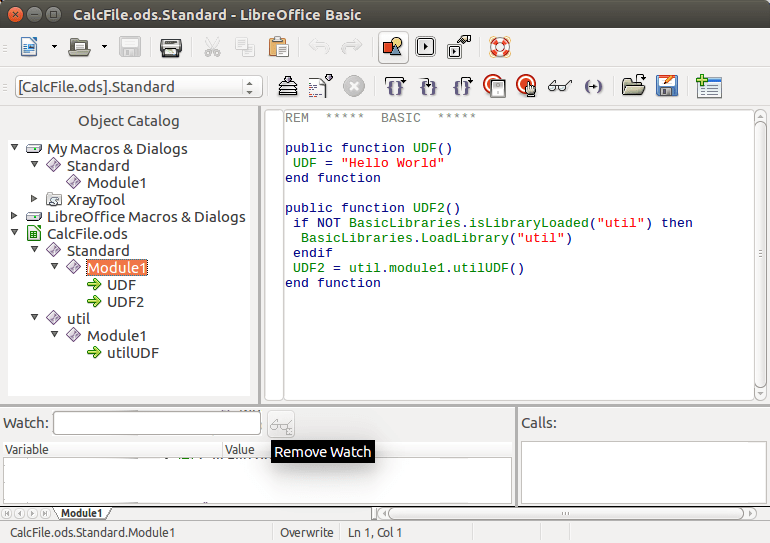770x543 pixels.
Task: Click the Find Parentheses icon
Action: [x=593, y=87]
